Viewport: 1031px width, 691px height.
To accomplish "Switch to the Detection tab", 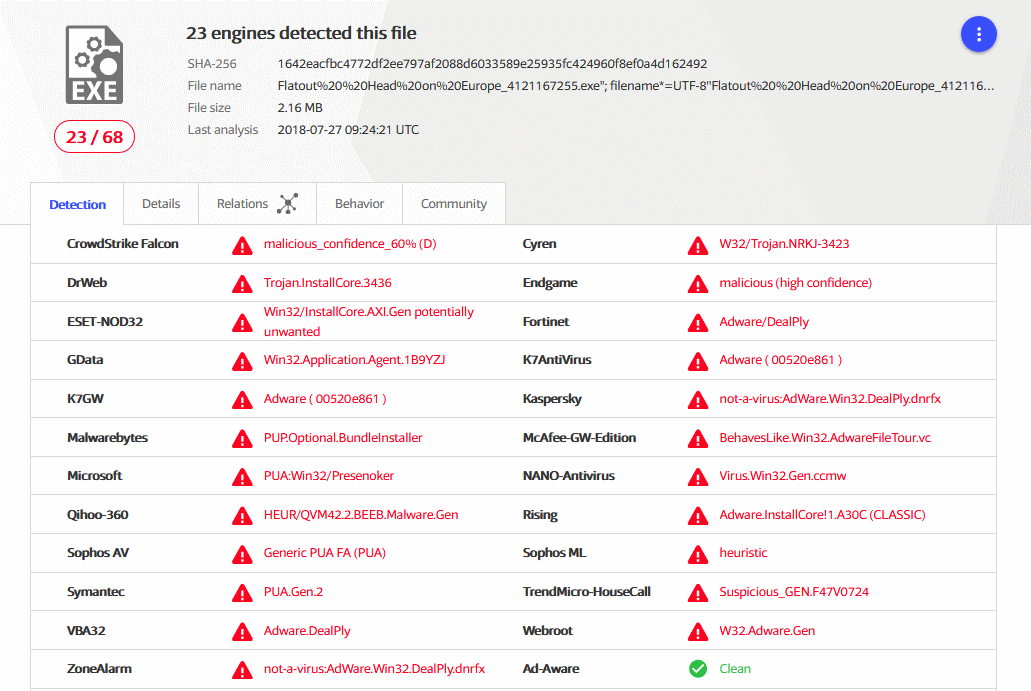I will (78, 204).
